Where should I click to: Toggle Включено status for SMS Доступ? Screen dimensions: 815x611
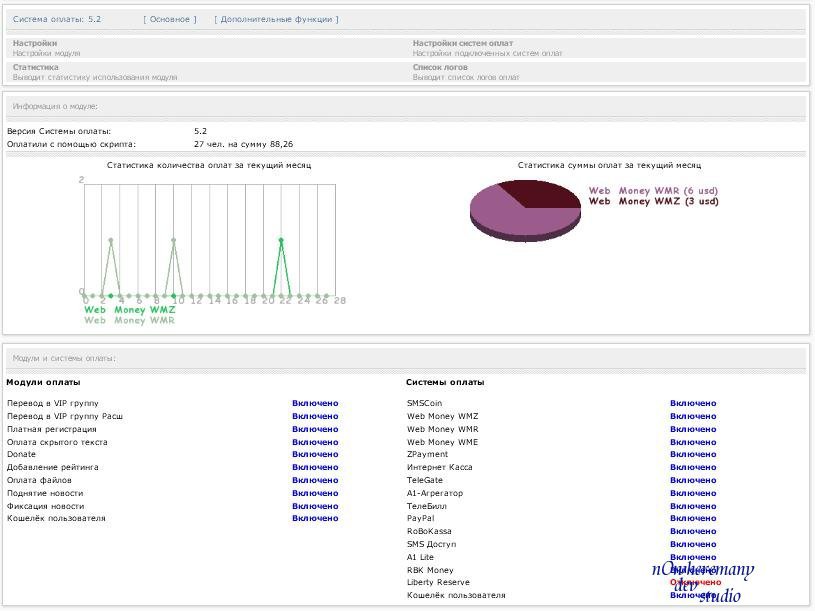[x=693, y=544]
